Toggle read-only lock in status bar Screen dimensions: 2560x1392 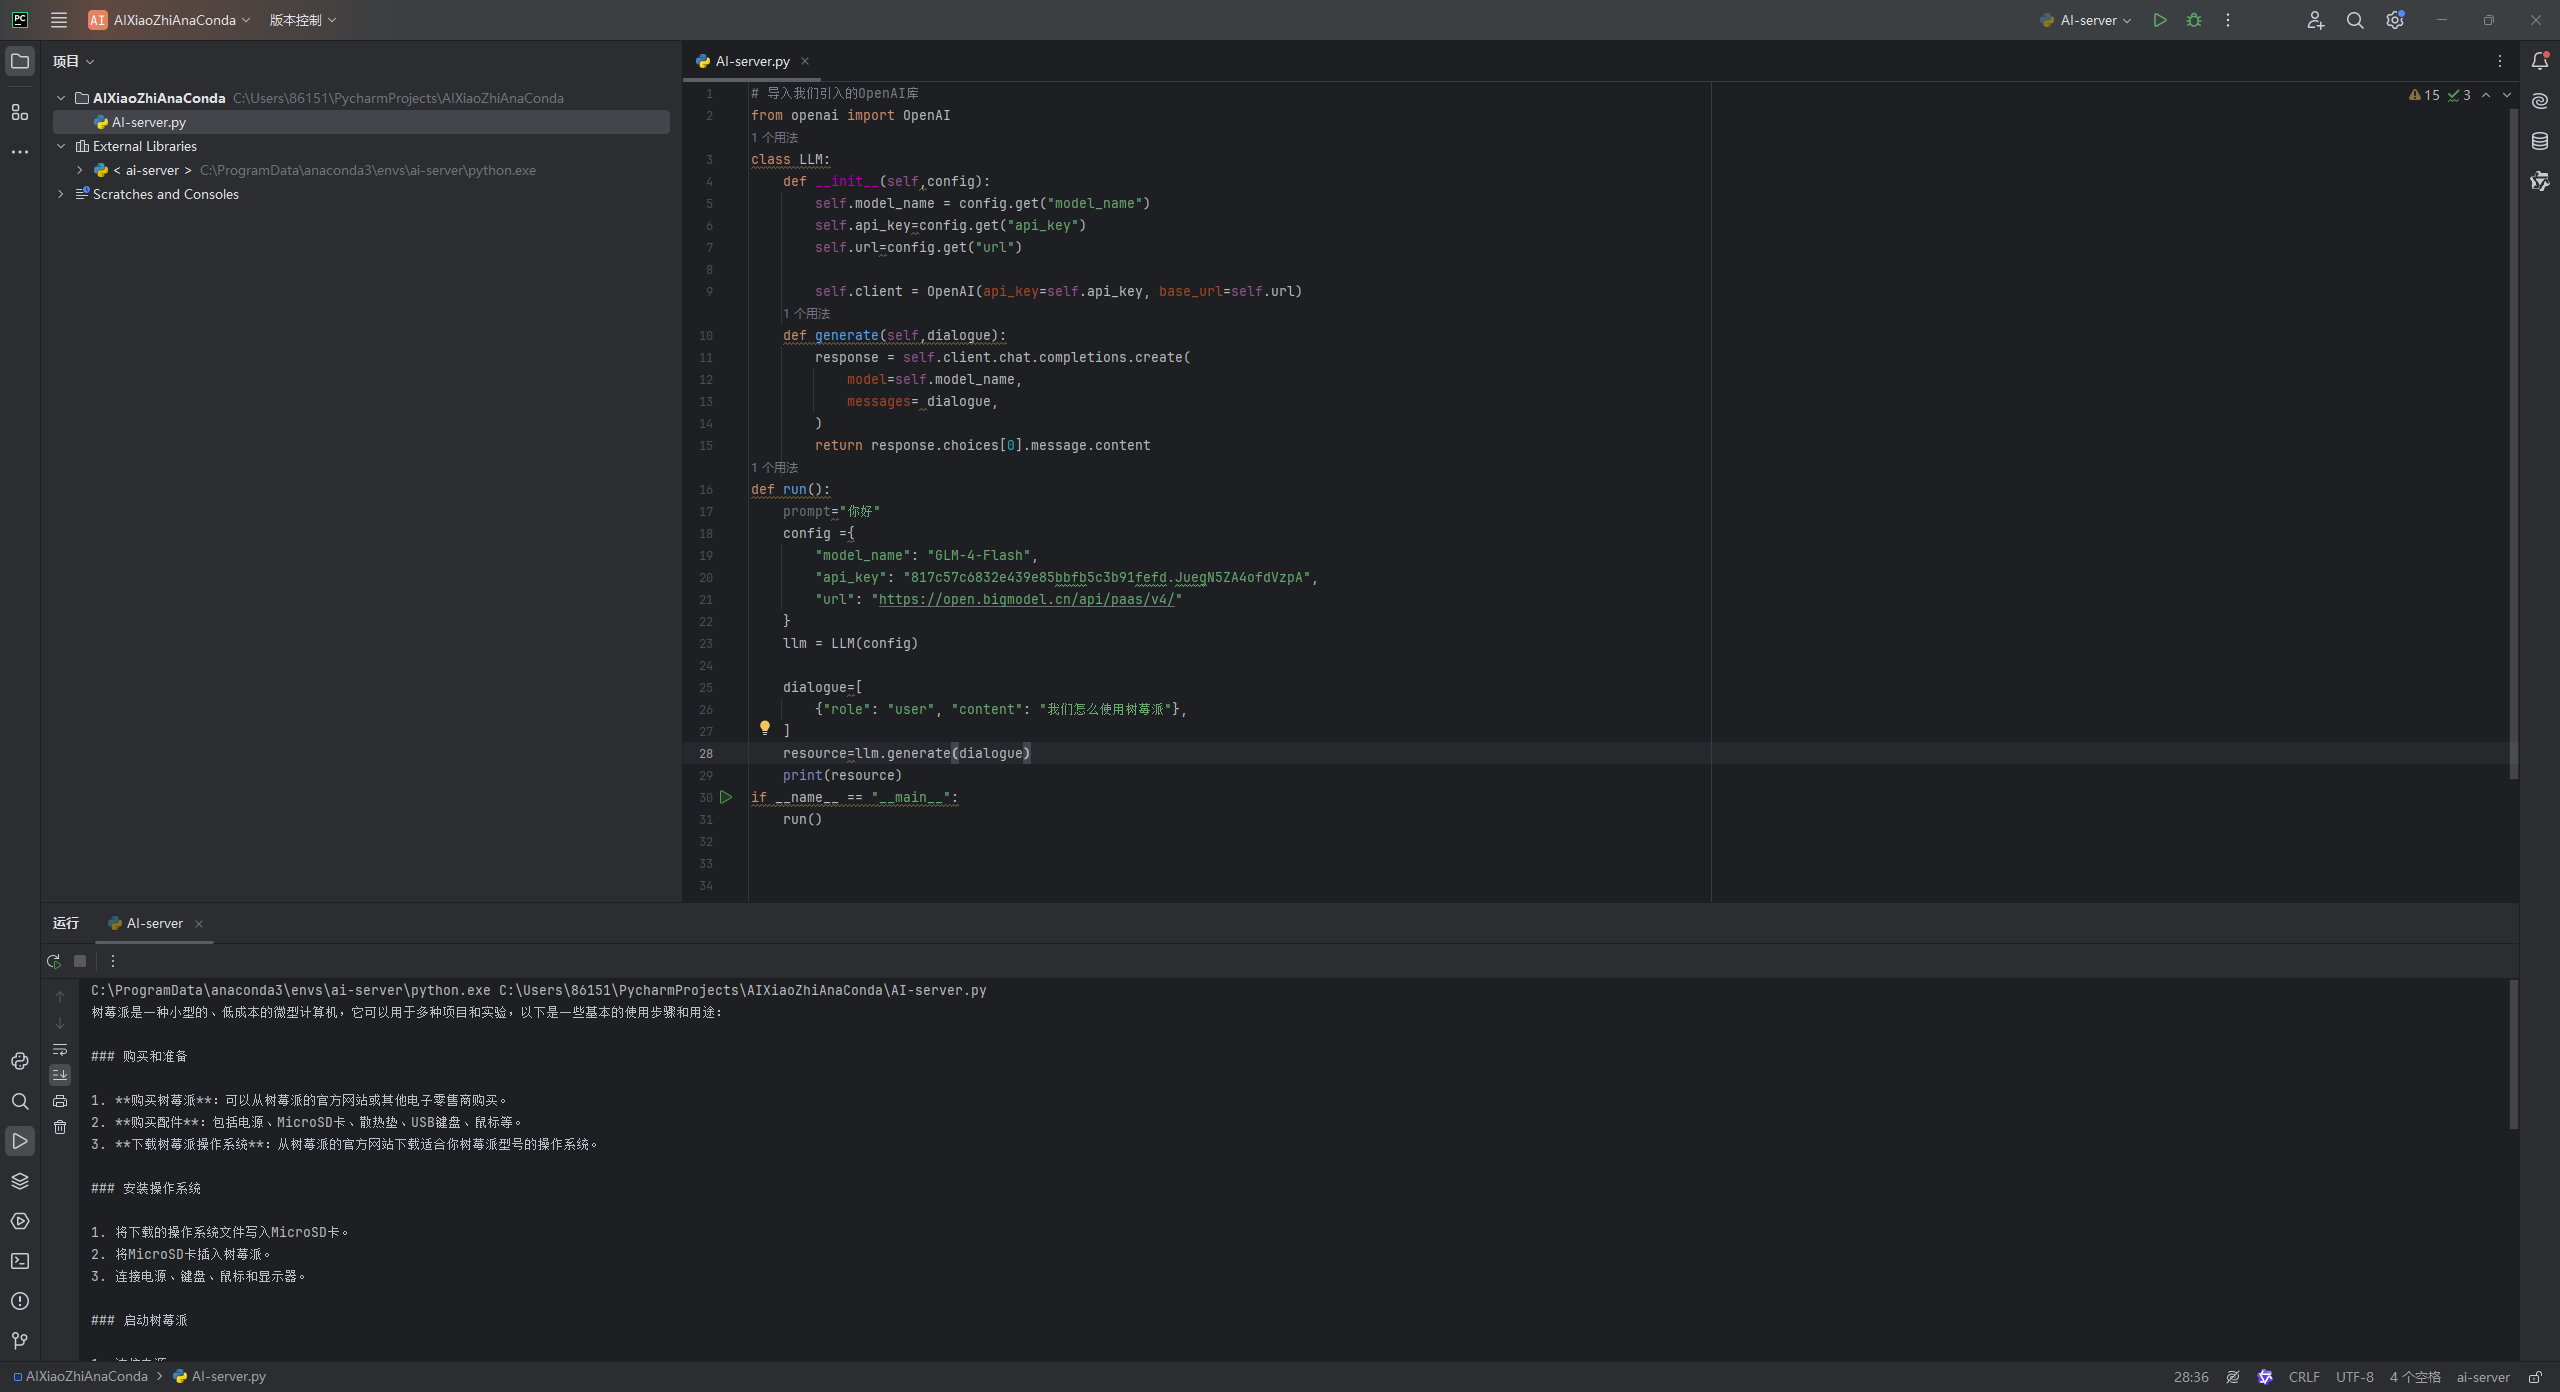[x=2535, y=1377]
